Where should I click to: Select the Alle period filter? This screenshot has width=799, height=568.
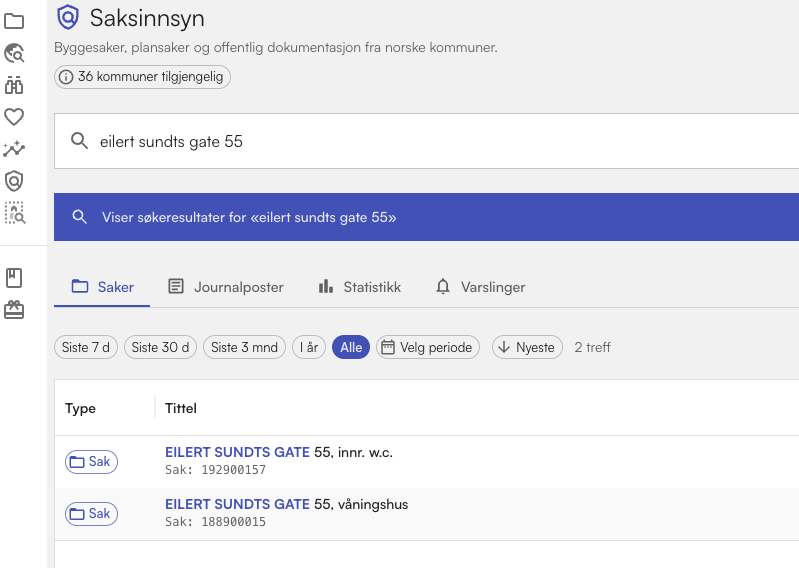[351, 347]
